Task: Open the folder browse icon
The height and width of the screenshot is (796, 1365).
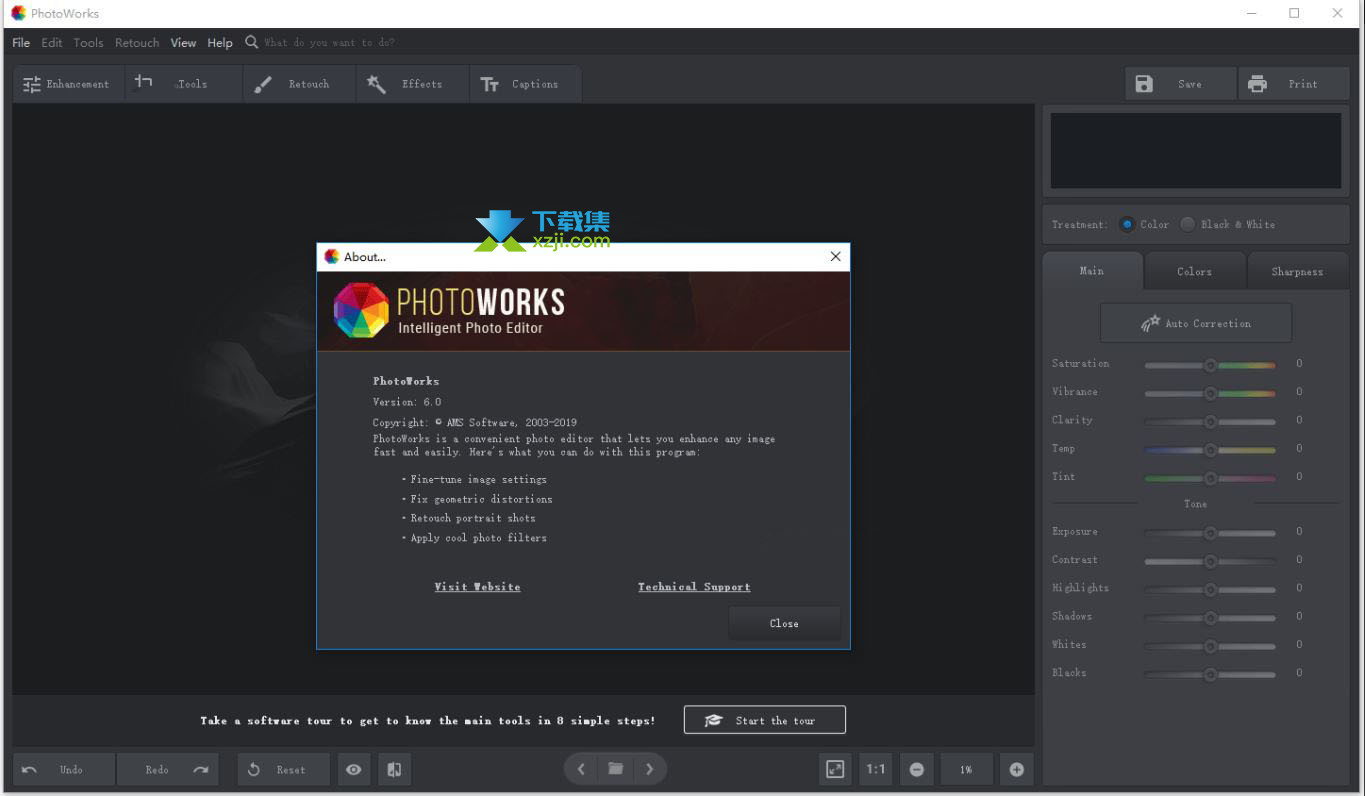Action: [616, 768]
